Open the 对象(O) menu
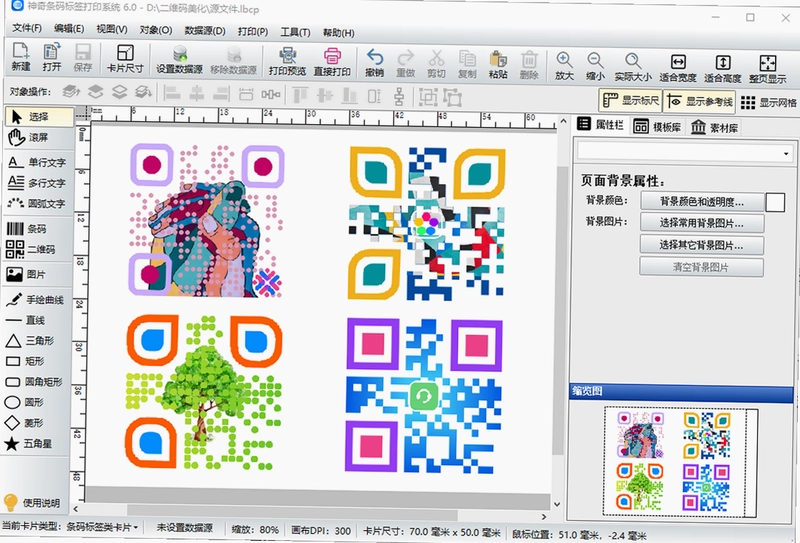Image resolution: width=800 pixels, height=543 pixels. tap(156, 30)
